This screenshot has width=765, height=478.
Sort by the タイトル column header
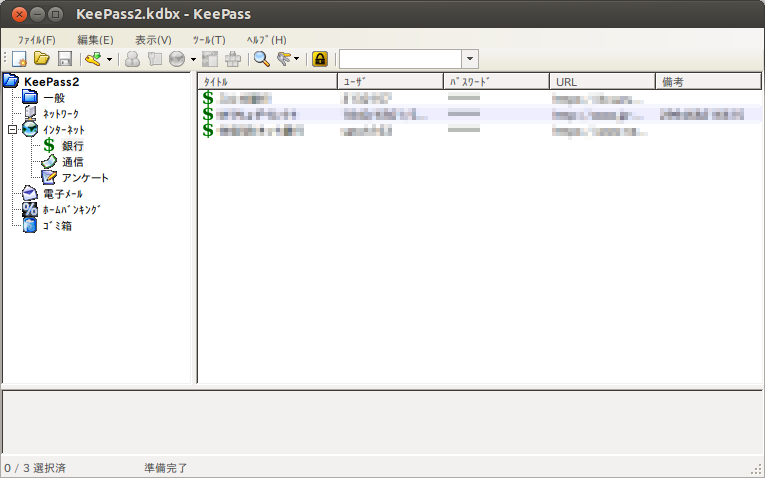tap(267, 81)
